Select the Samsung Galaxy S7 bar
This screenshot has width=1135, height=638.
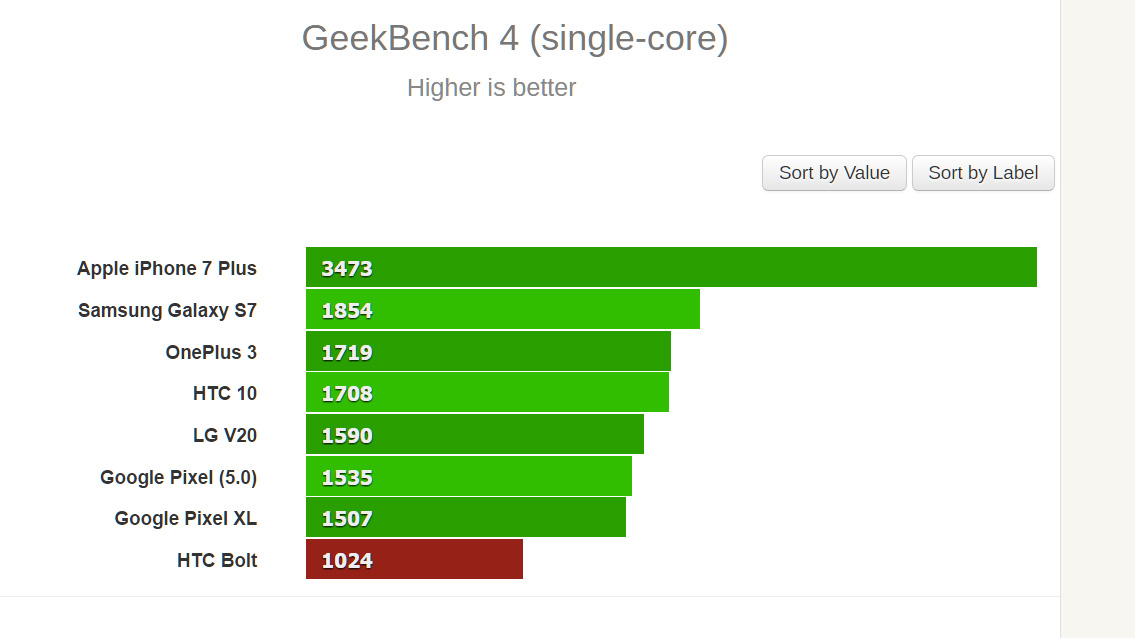tap(502, 310)
